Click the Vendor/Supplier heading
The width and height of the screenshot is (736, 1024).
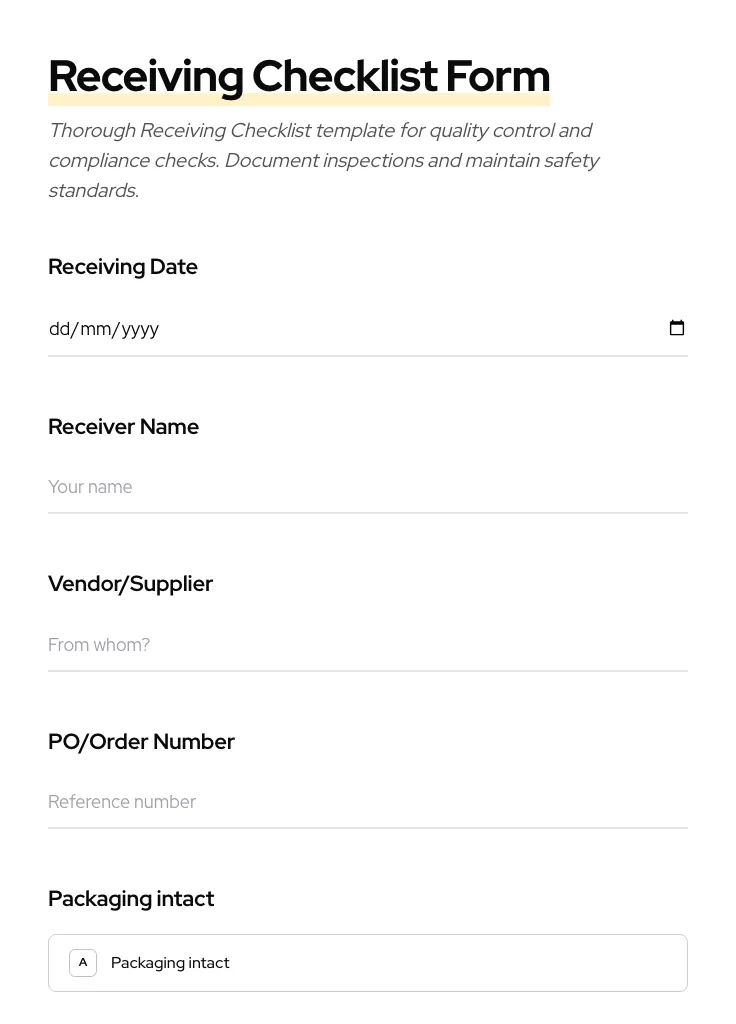[x=130, y=584]
